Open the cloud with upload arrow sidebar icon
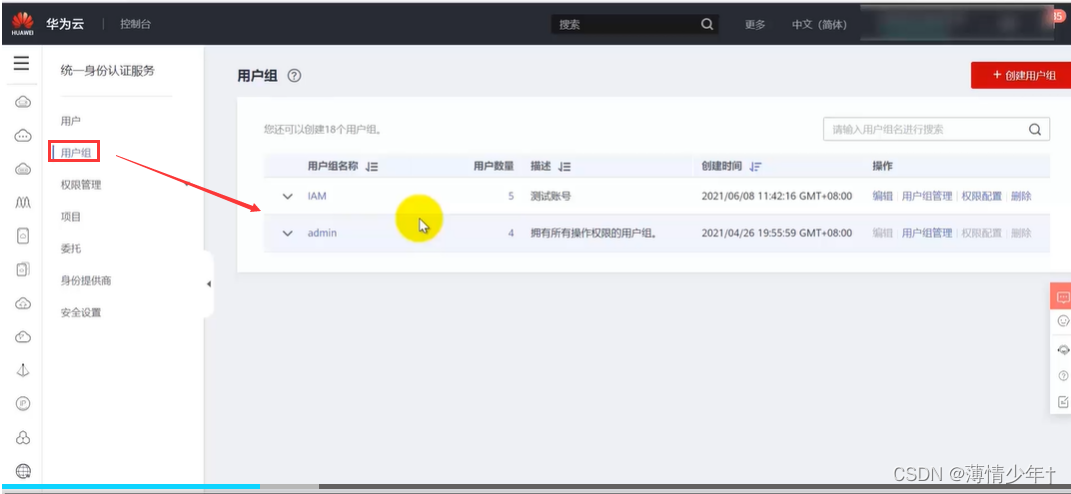The height and width of the screenshot is (494, 1071). tap(23, 303)
